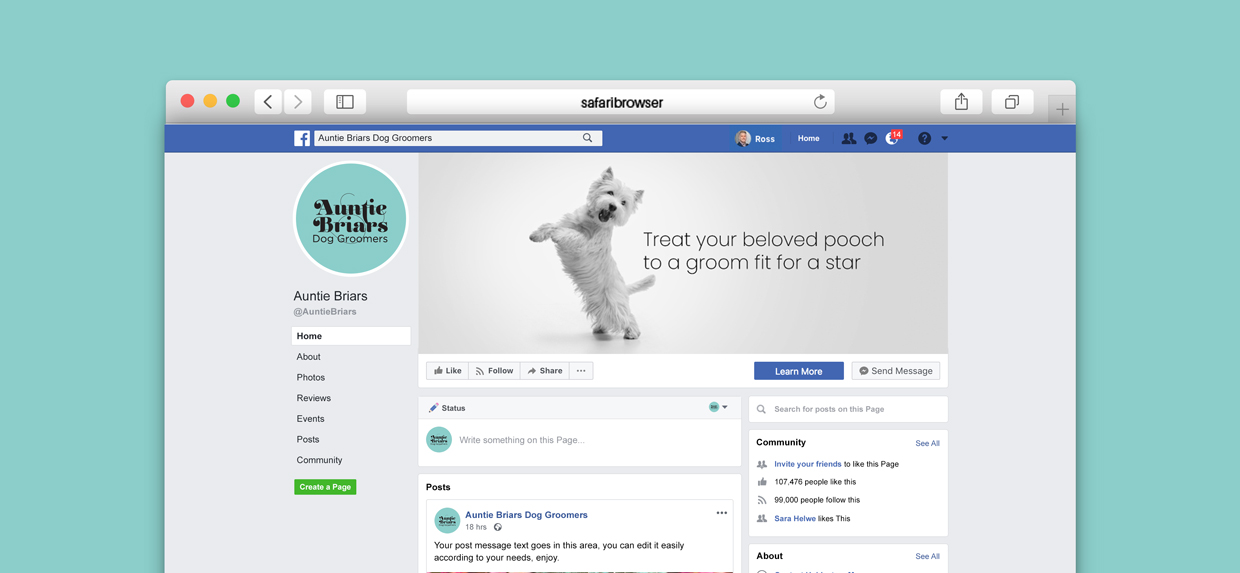Image resolution: width=1240 pixels, height=573 pixels.
Task: Open friend requests icon
Action: point(848,139)
